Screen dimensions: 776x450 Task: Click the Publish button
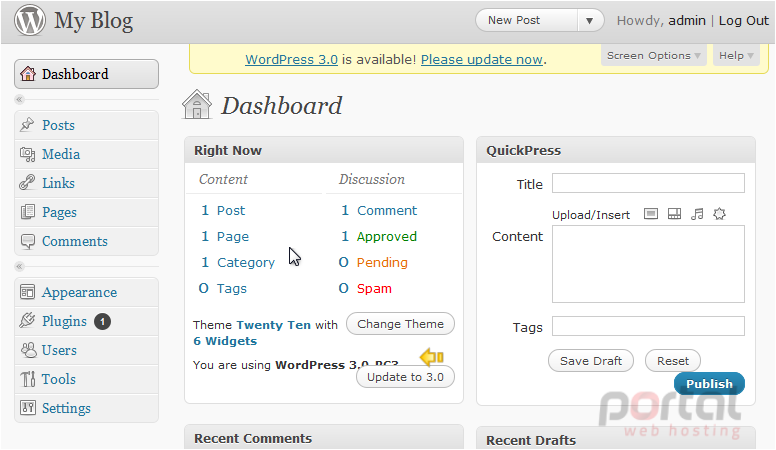pyautogui.click(x=709, y=384)
